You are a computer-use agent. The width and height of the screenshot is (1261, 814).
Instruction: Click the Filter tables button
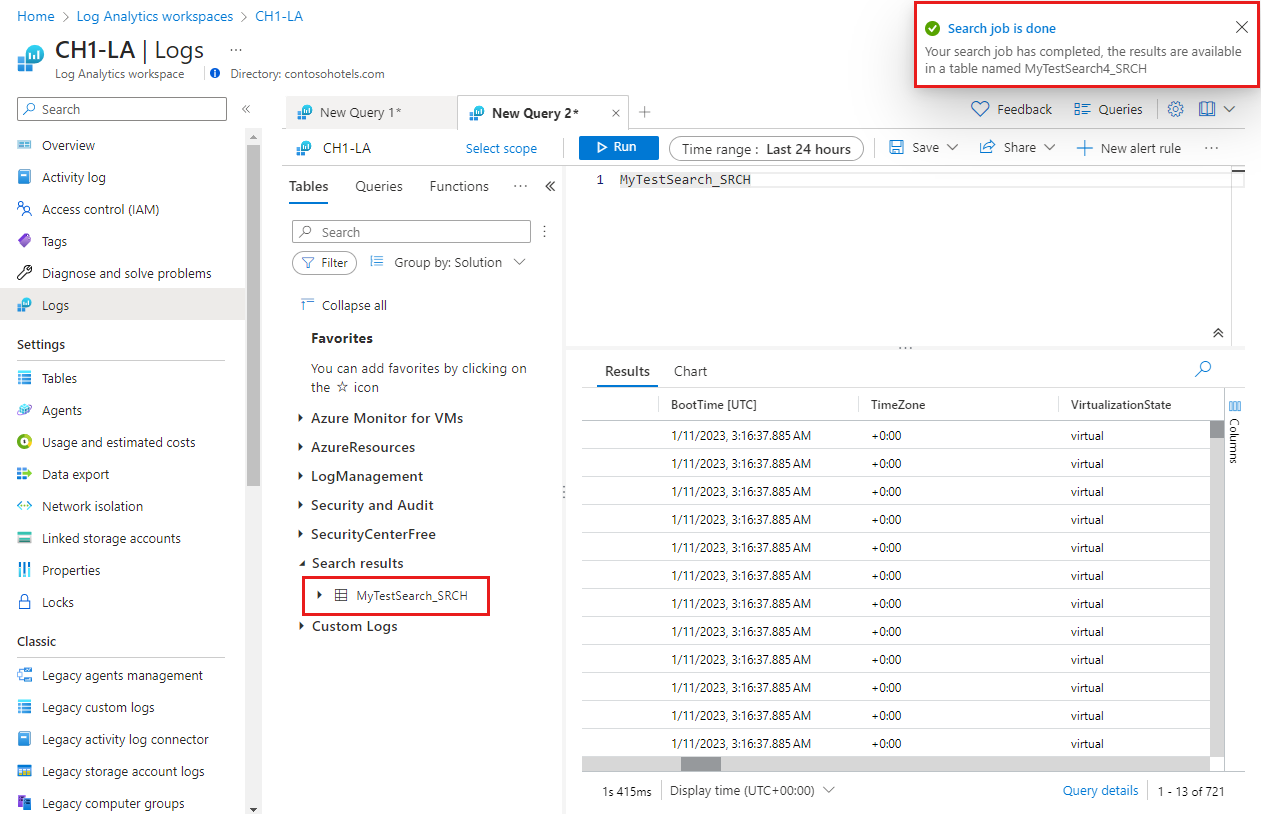click(324, 263)
